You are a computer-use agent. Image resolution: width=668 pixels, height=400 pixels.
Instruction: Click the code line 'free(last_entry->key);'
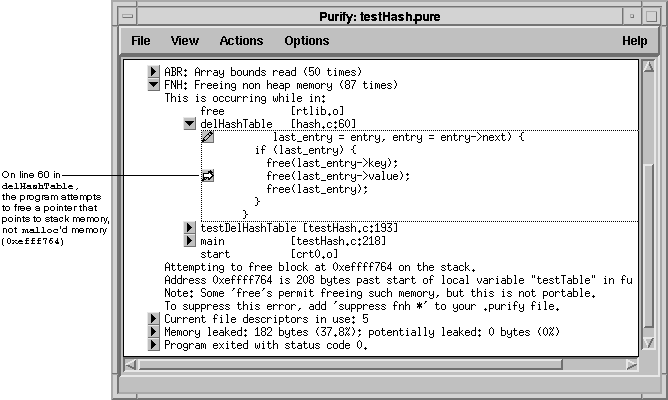click(332, 163)
